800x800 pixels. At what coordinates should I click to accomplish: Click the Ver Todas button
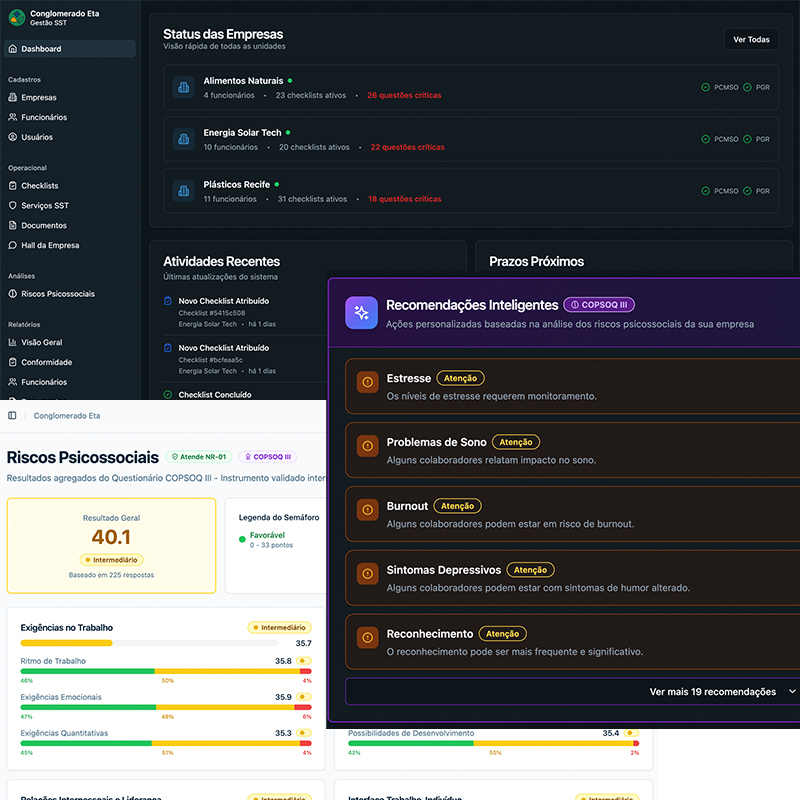coord(751,39)
